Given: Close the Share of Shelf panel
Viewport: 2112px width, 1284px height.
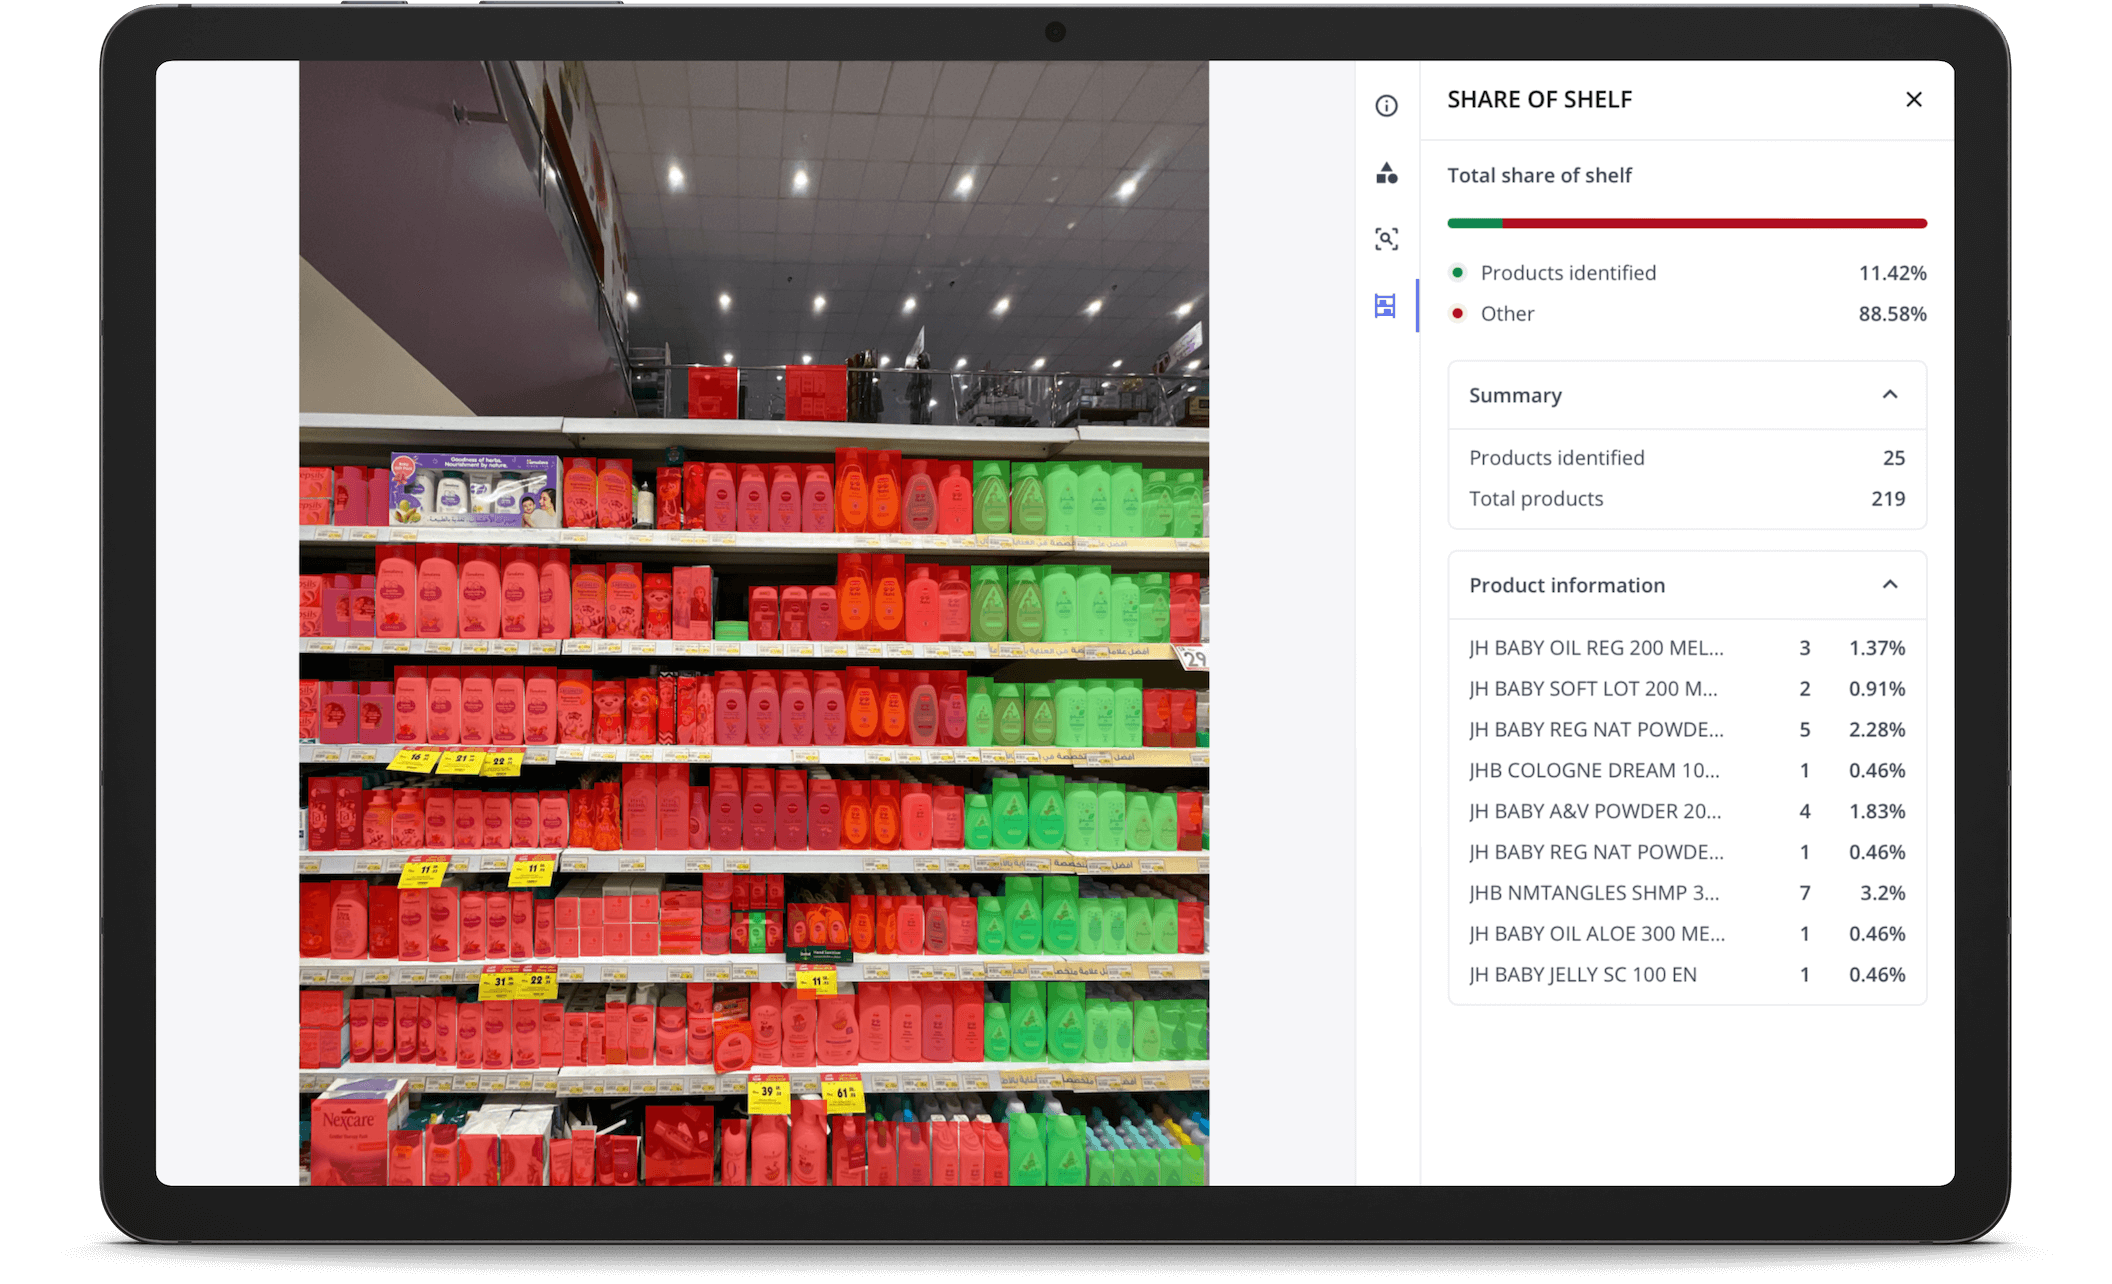Looking at the screenshot, I should [x=1913, y=99].
